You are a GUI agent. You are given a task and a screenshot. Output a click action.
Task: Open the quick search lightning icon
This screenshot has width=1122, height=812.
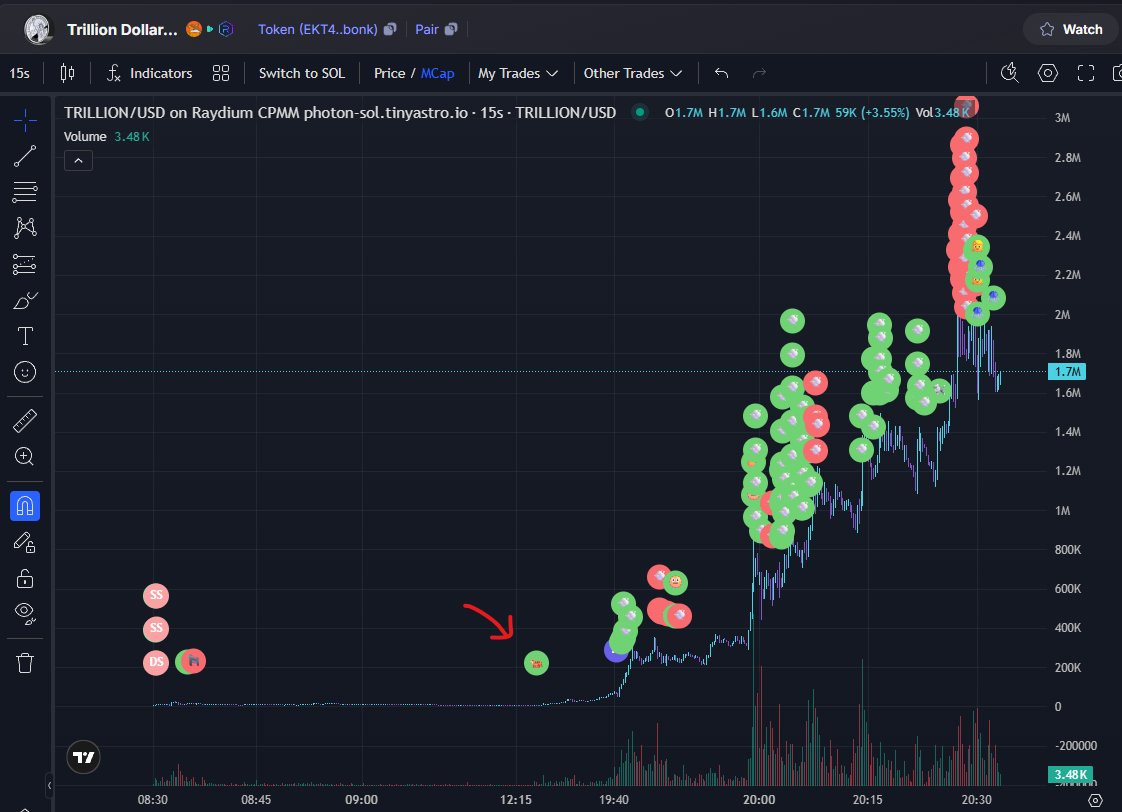(1010, 73)
